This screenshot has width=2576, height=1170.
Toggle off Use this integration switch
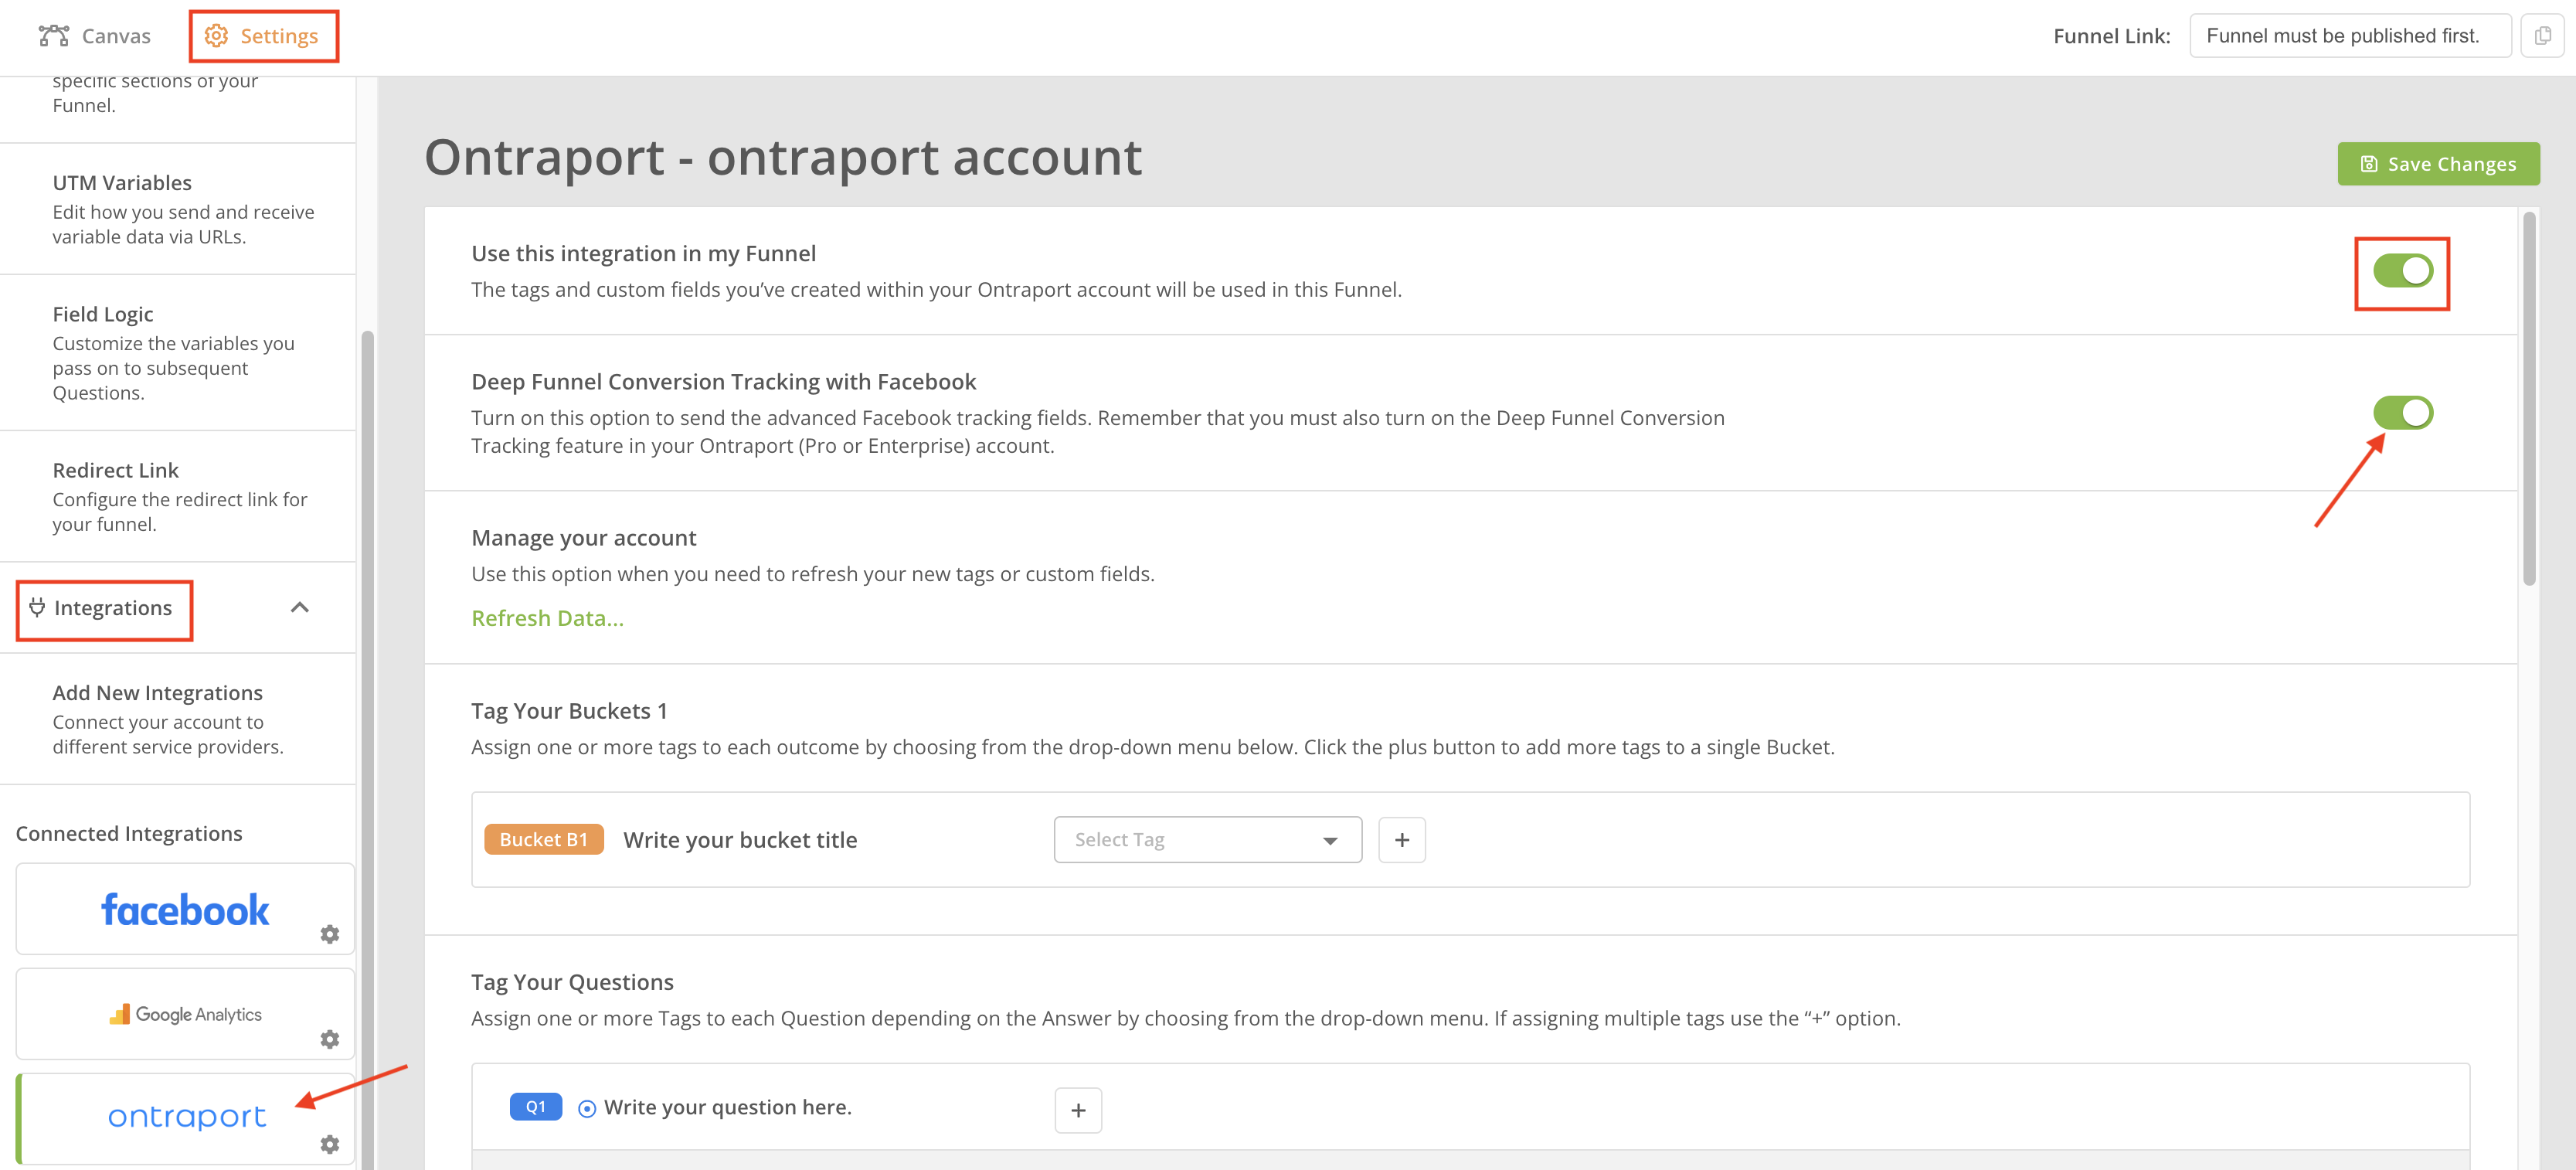(x=2402, y=270)
